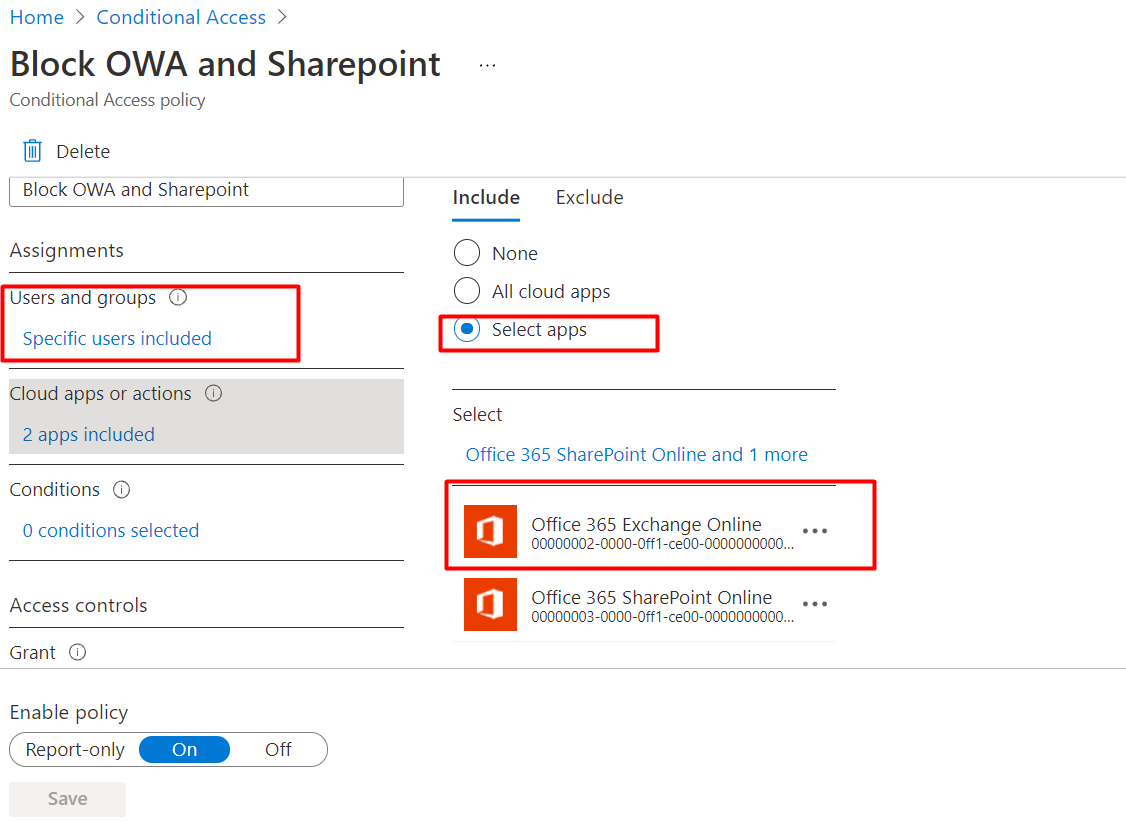Select the All cloud apps radio button
The height and width of the screenshot is (822, 1126).
[x=467, y=291]
